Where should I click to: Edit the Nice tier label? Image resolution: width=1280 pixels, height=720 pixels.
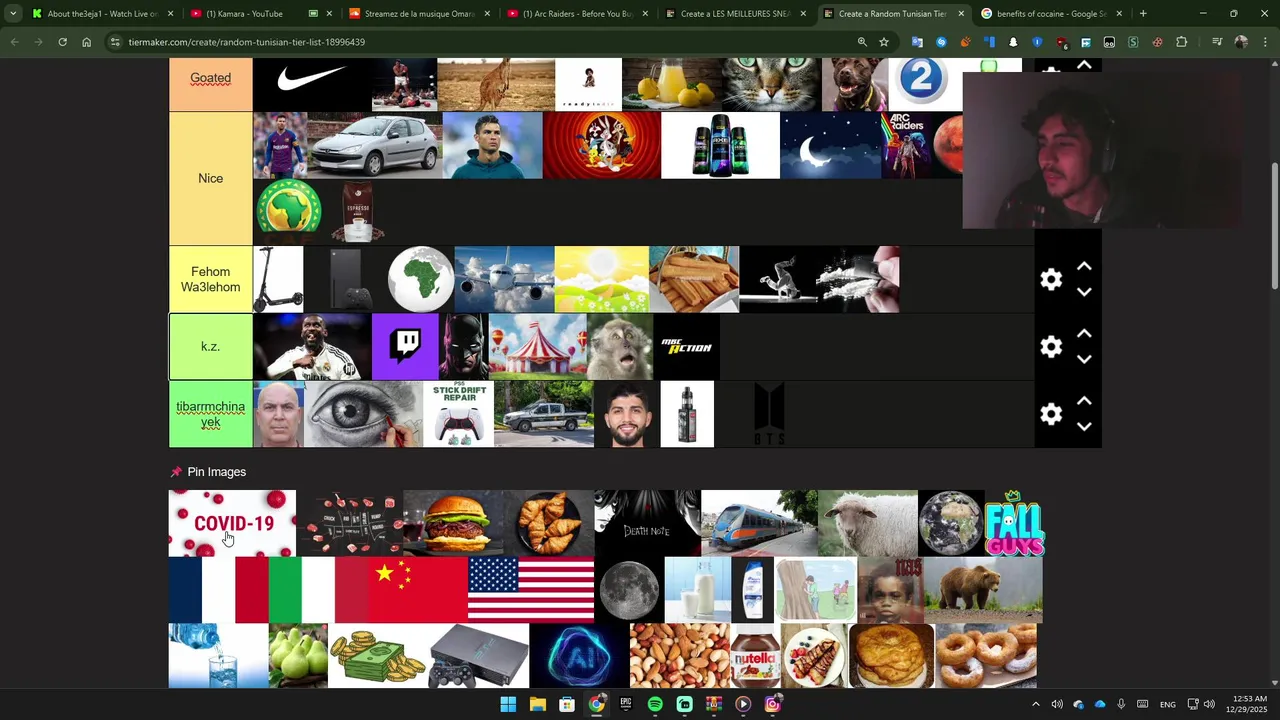pyautogui.click(x=210, y=178)
